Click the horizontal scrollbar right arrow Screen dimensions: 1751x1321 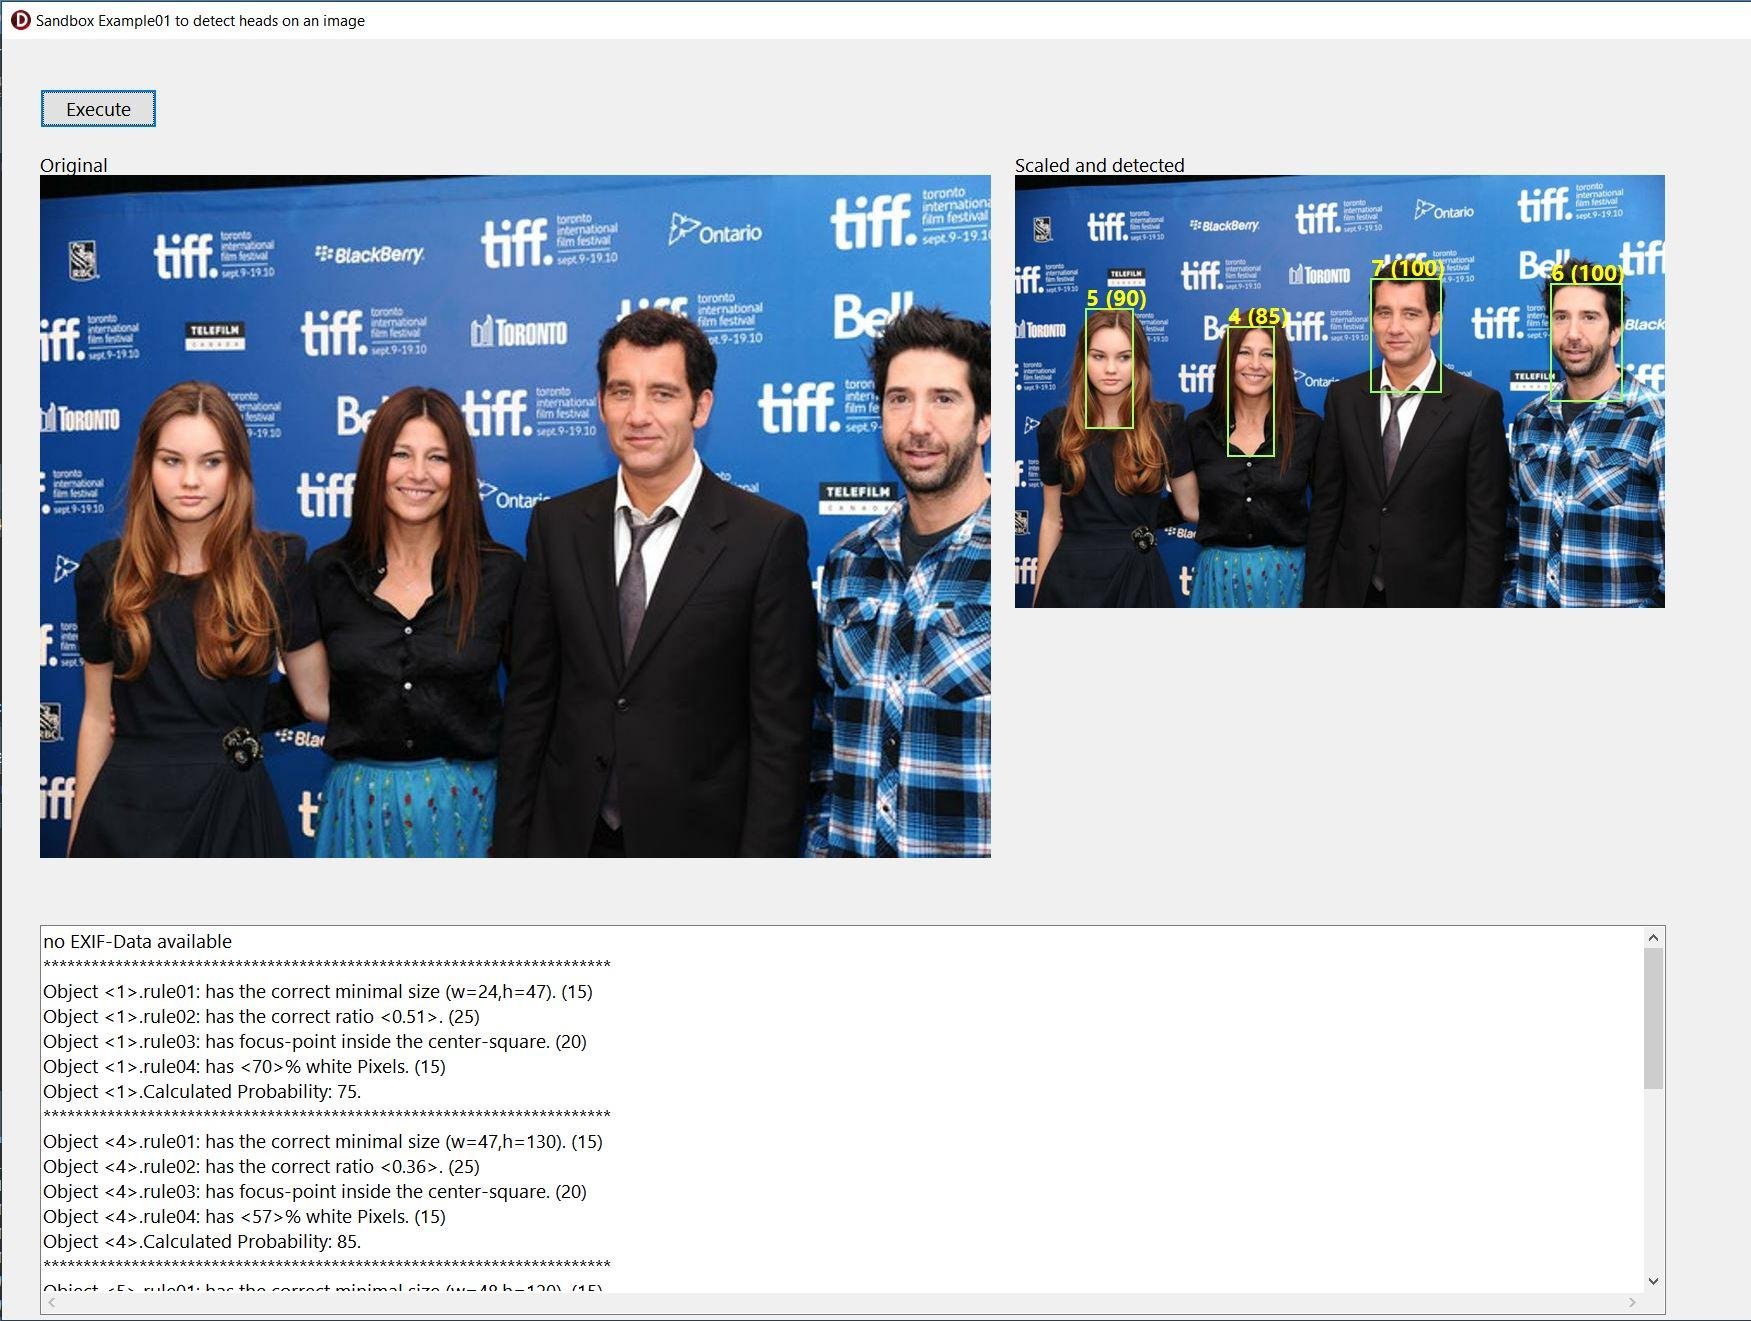pos(1632,1302)
